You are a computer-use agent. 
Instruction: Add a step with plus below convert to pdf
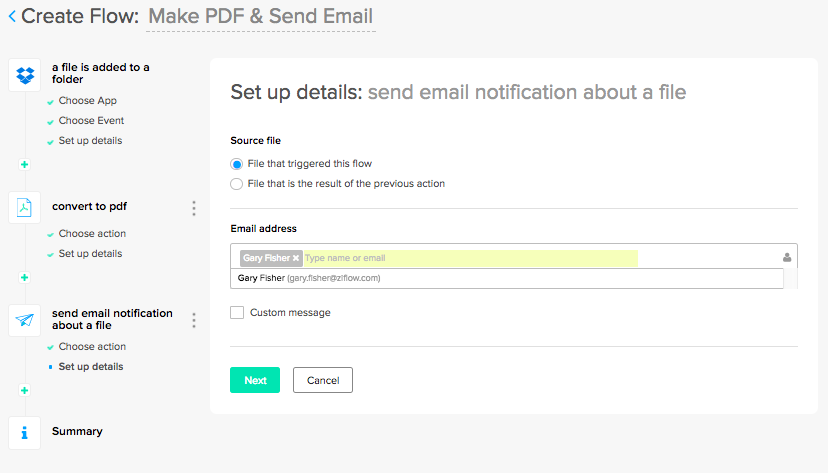(x=25, y=277)
